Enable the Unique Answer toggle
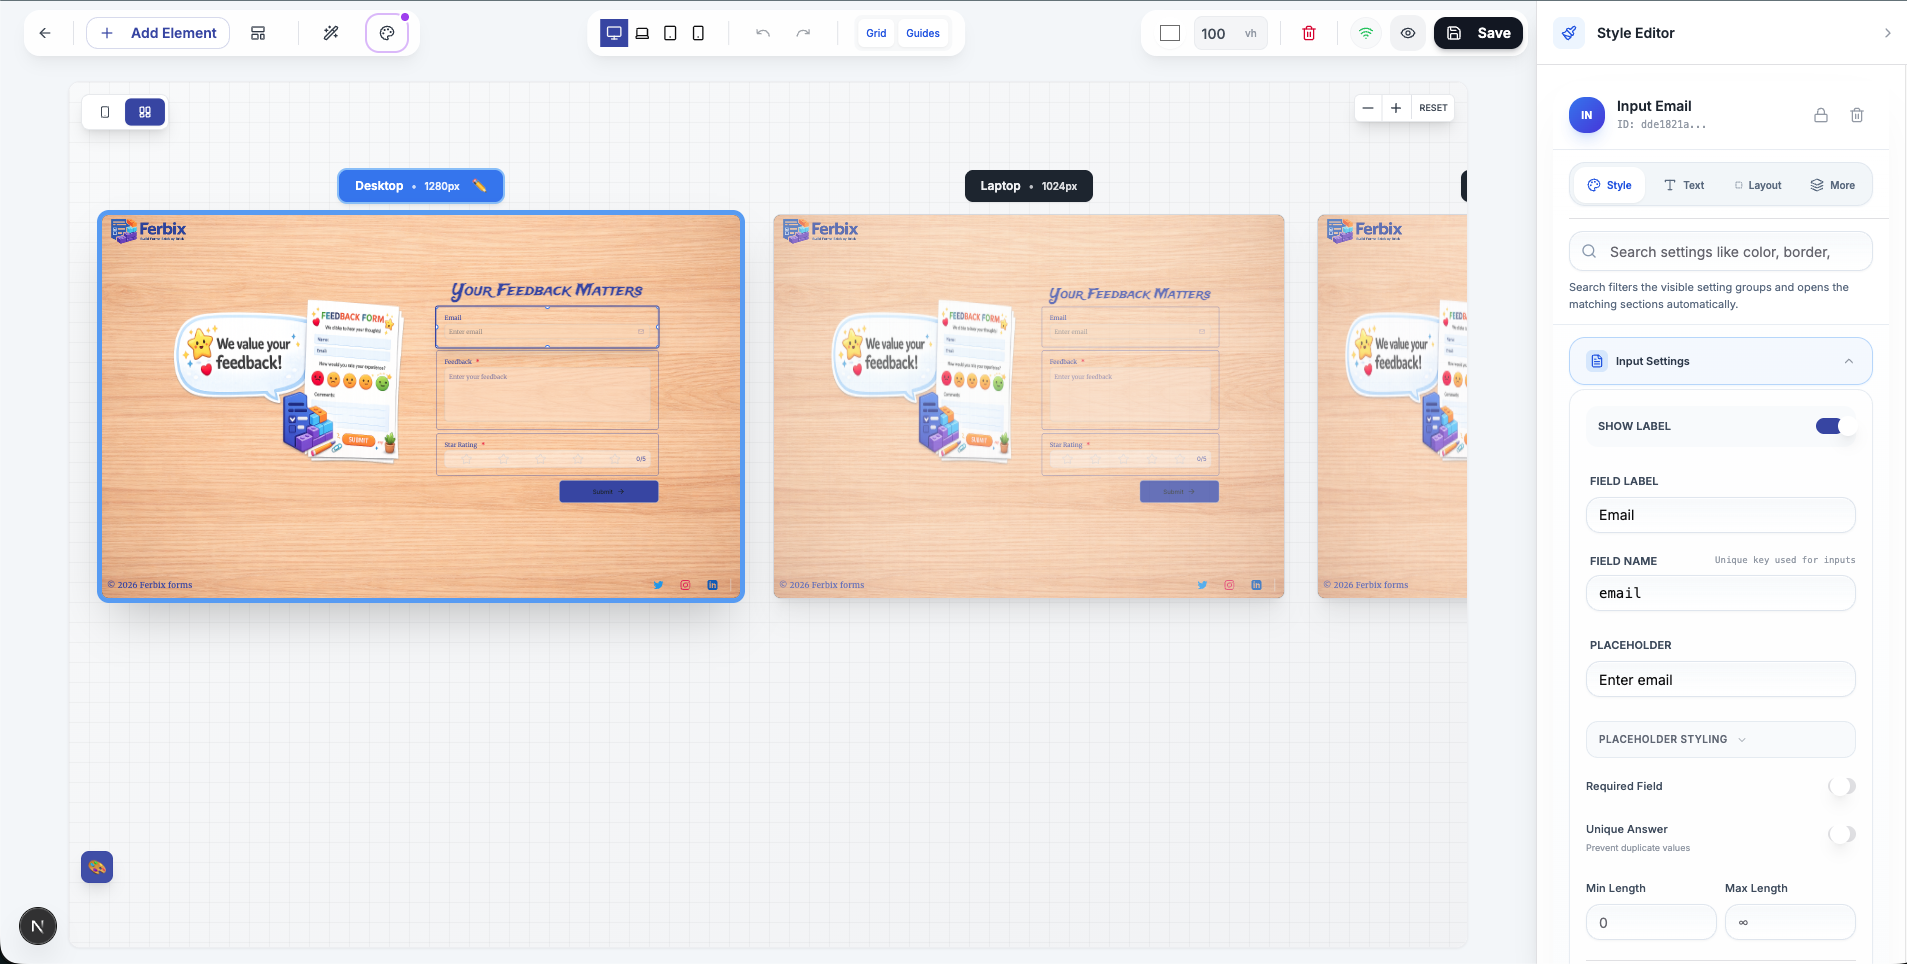This screenshot has height=964, width=1907. pyautogui.click(x=1842, y=834)
